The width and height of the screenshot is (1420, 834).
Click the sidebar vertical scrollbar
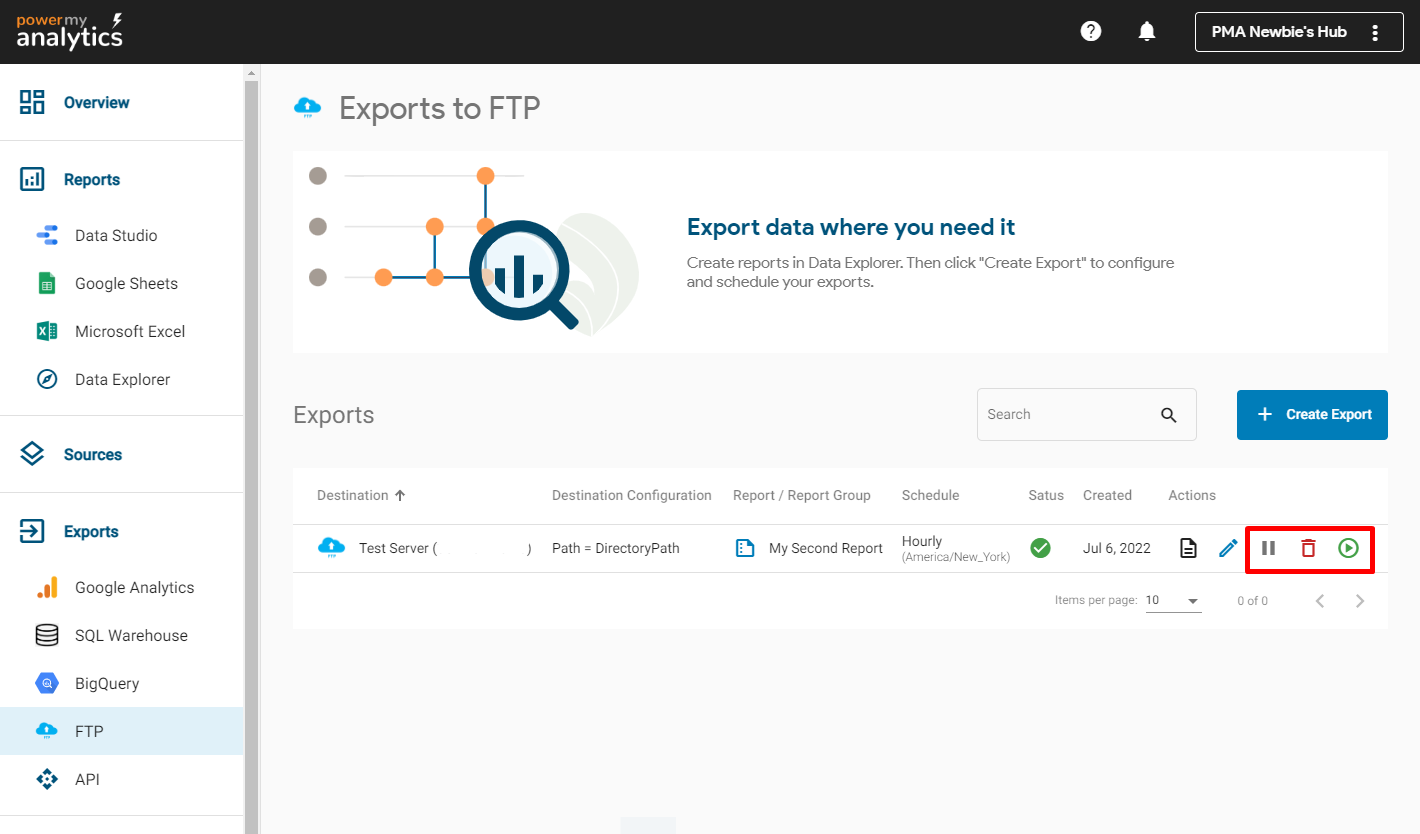tap(252, 400)
